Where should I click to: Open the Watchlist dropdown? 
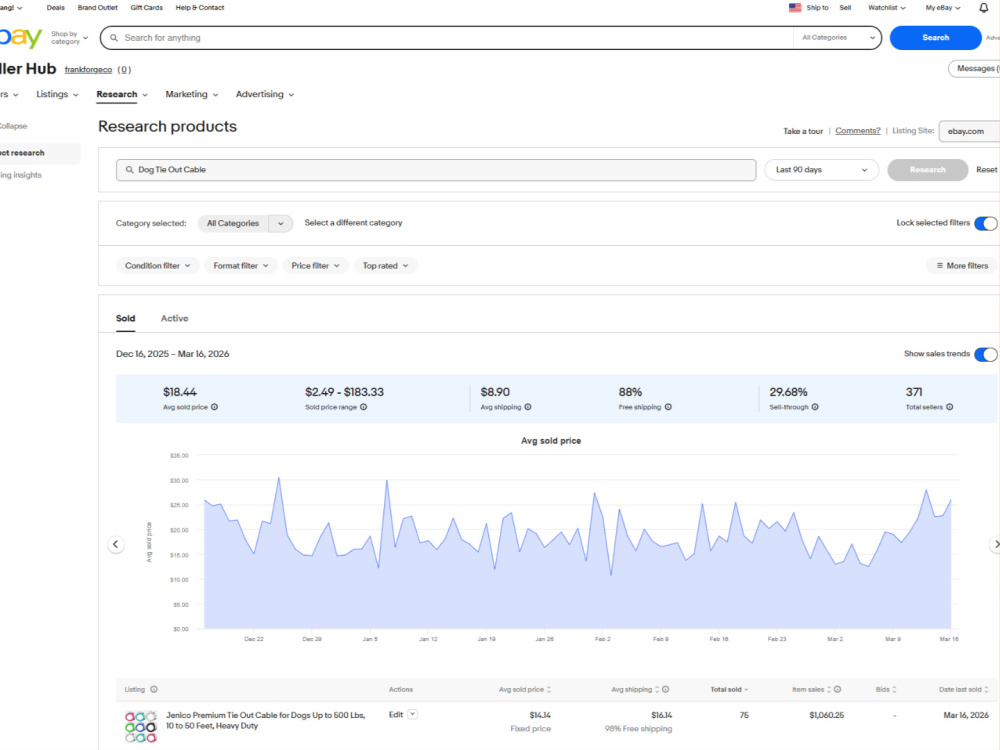(886, 8)
